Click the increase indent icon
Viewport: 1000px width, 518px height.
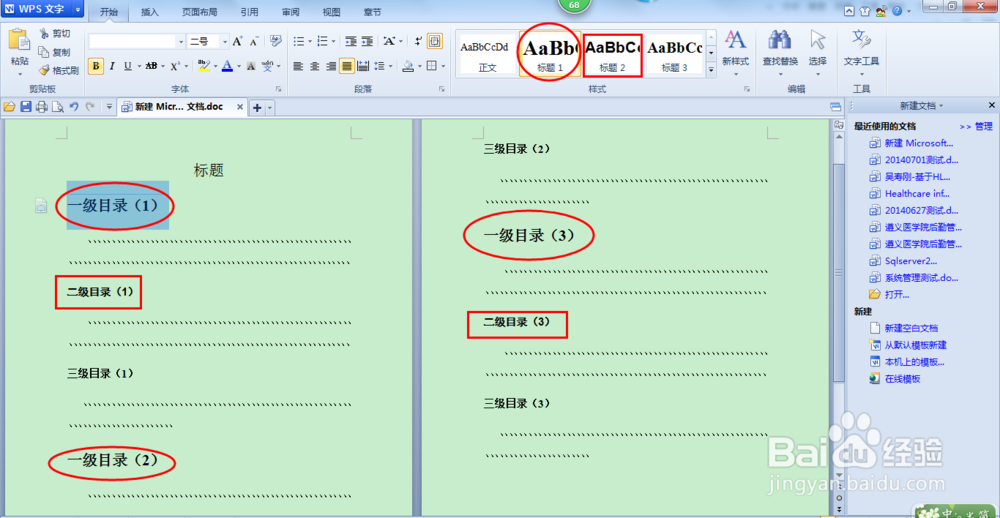(x=367, y=41)
